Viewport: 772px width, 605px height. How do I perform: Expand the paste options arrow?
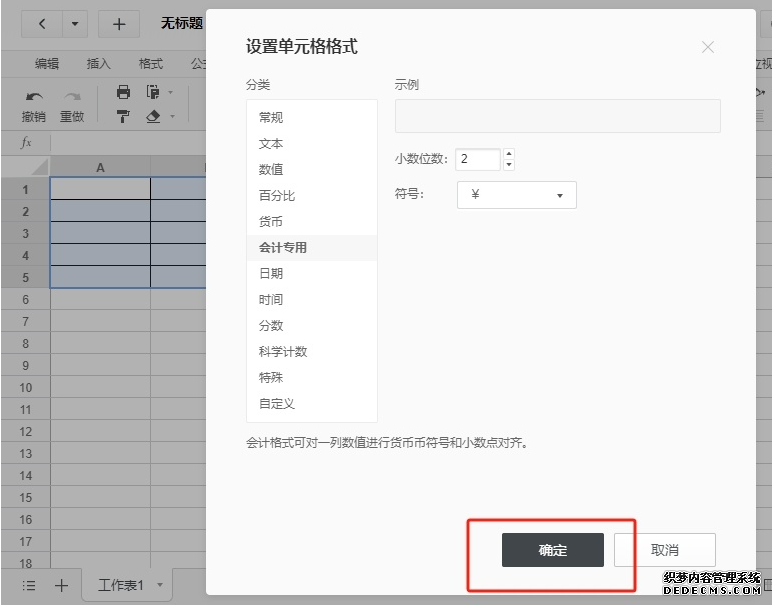[171, 92]
